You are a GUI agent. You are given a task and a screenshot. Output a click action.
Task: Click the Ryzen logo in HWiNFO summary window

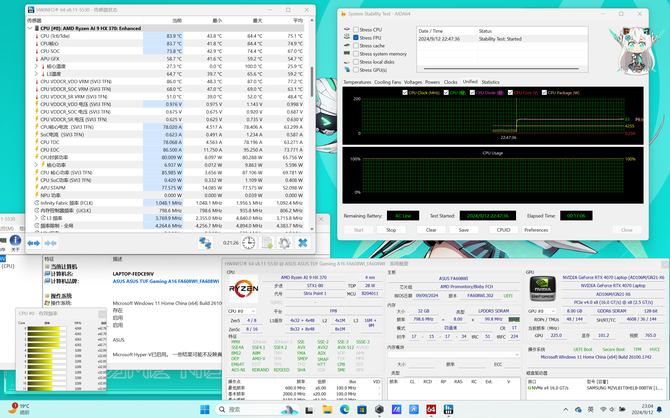coord(244,288)
